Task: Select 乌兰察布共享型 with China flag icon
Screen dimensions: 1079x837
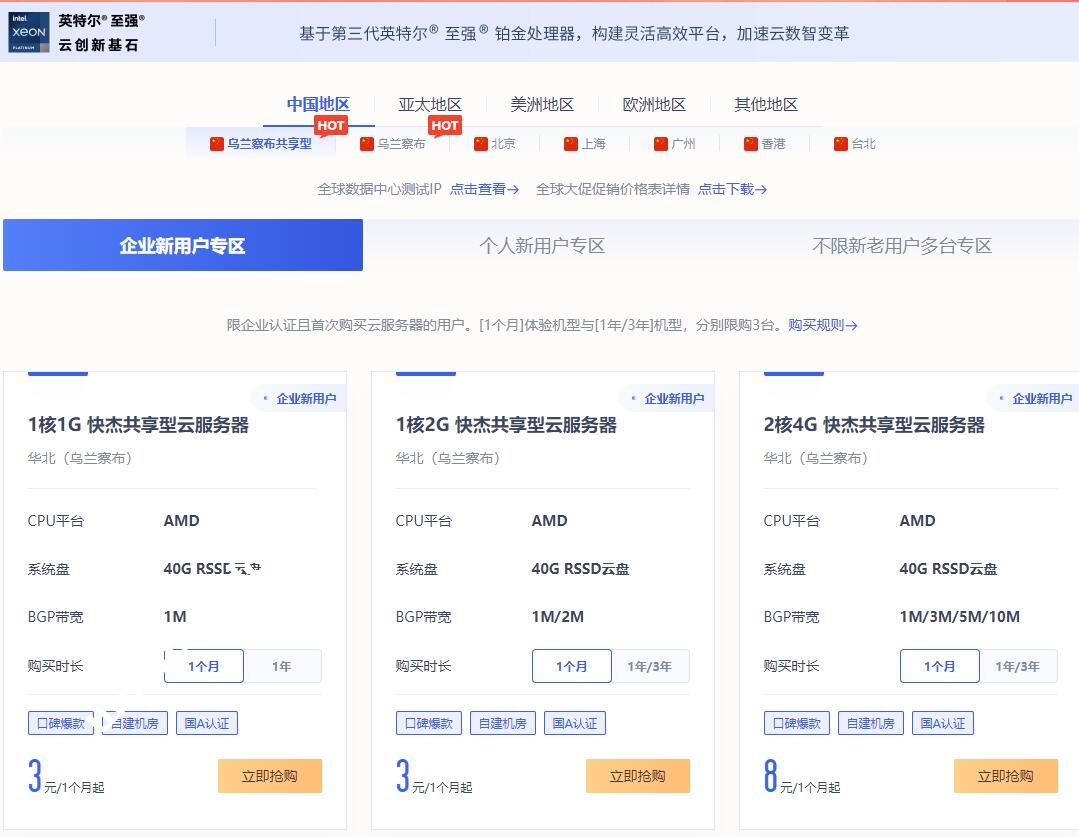Action: coord(261,144)
